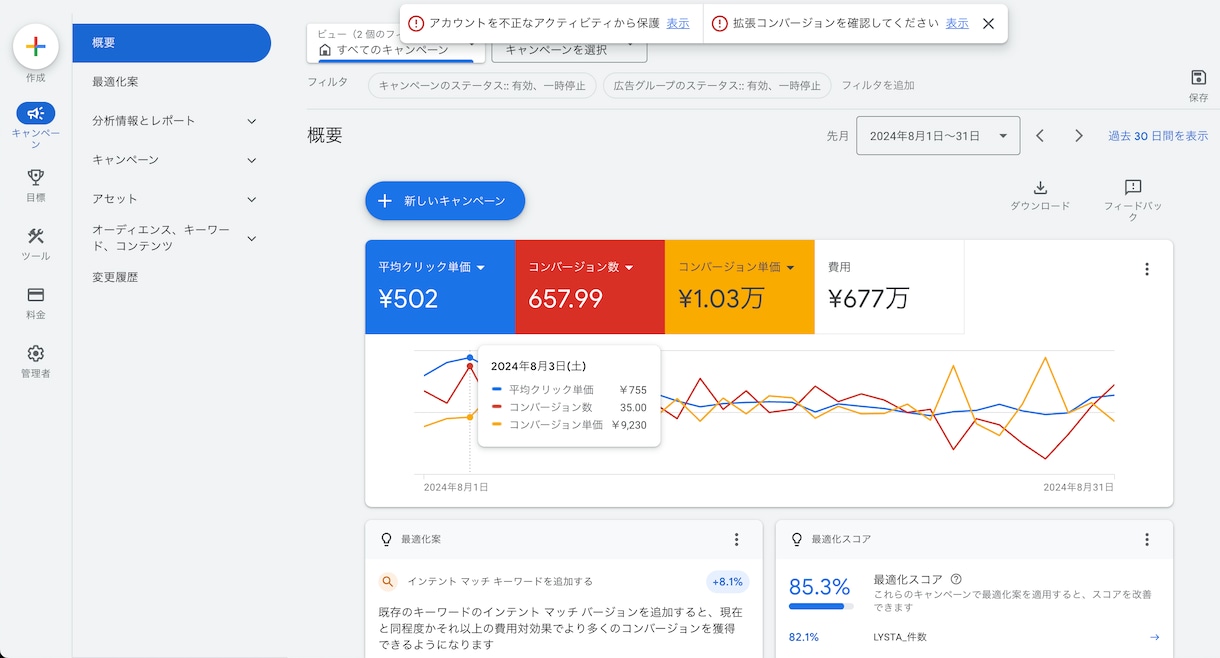
Task: Select 変更履歴 in the side menu
Action: coord(115,277)
